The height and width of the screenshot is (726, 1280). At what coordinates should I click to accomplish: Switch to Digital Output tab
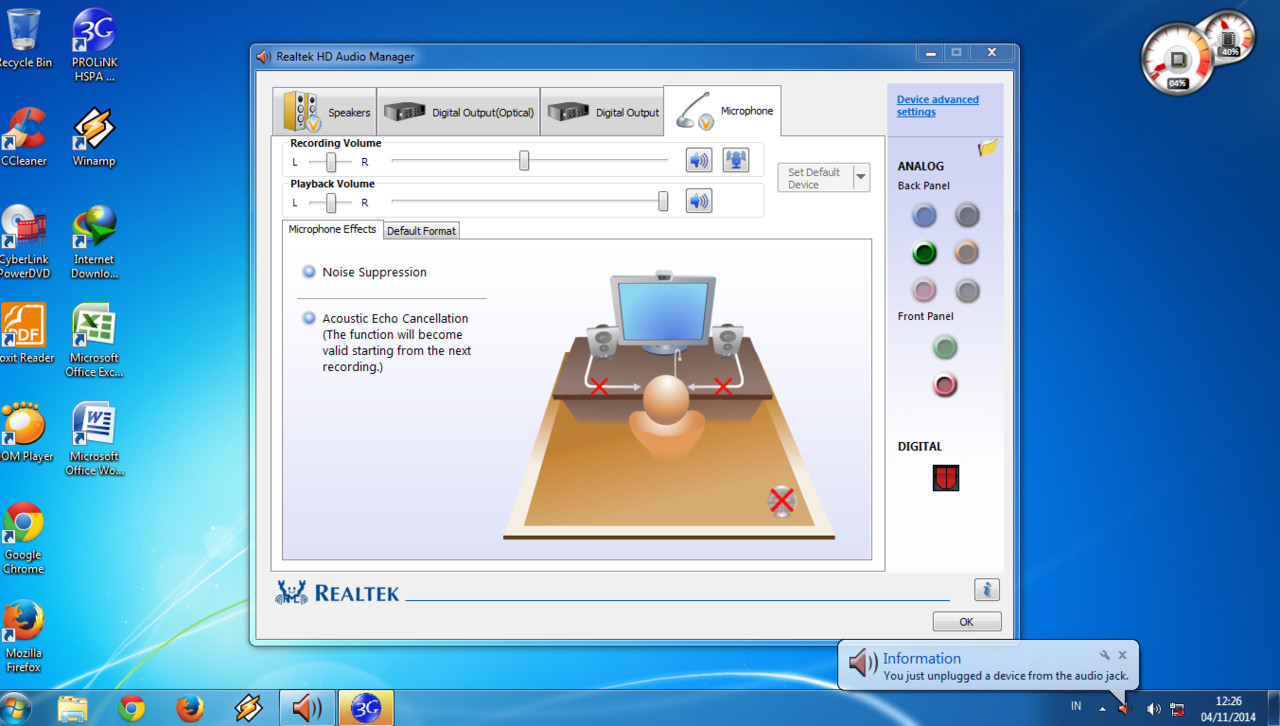point(602,112)
